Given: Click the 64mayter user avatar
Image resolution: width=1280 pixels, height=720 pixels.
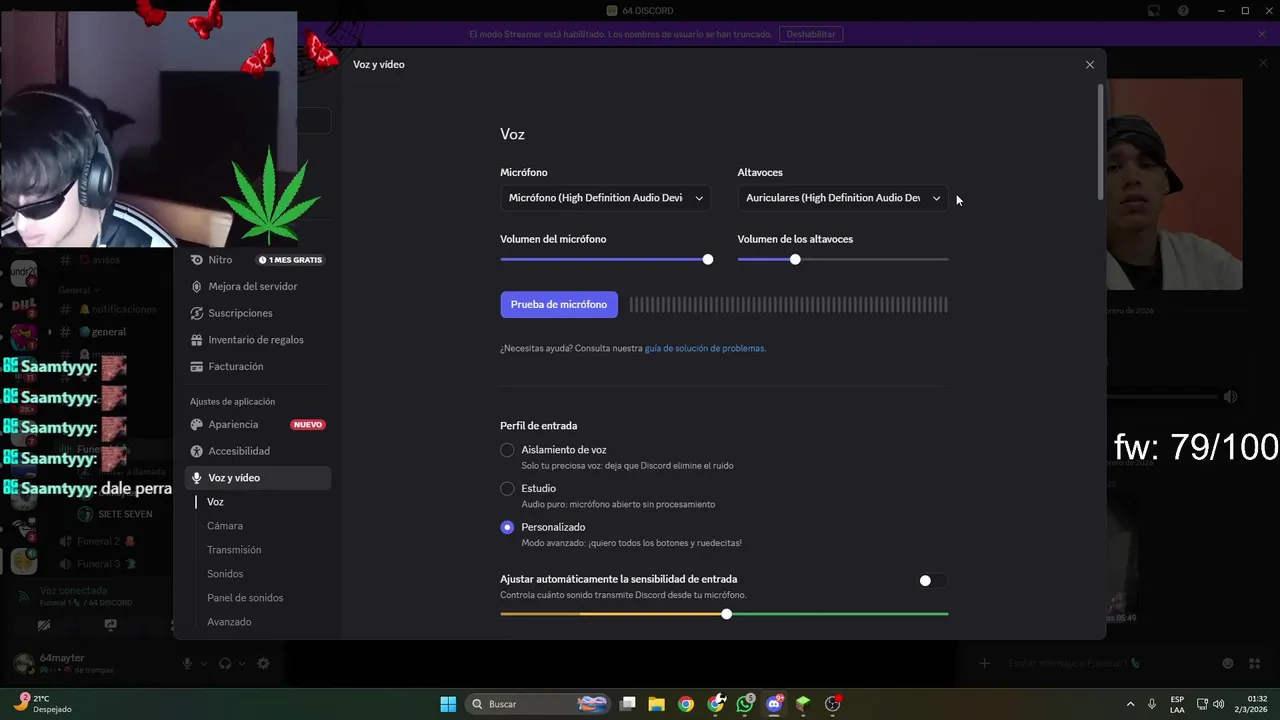Looking at the screenshot, I should (23, 663).
